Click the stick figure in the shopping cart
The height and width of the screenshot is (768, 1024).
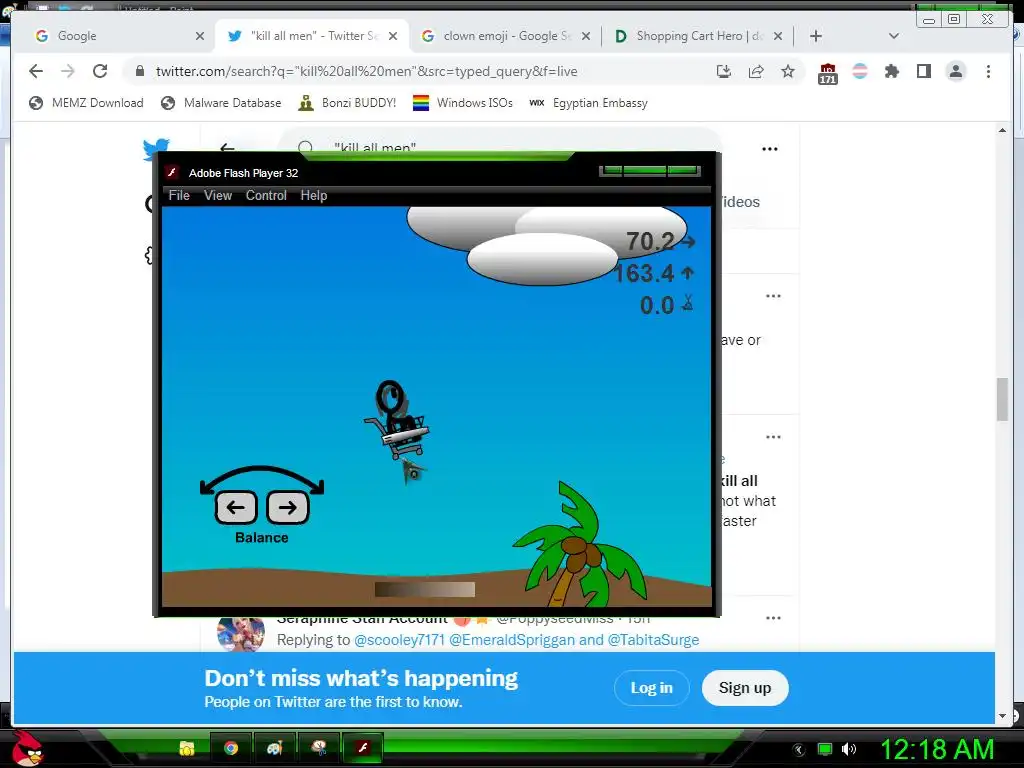point(396,420)
